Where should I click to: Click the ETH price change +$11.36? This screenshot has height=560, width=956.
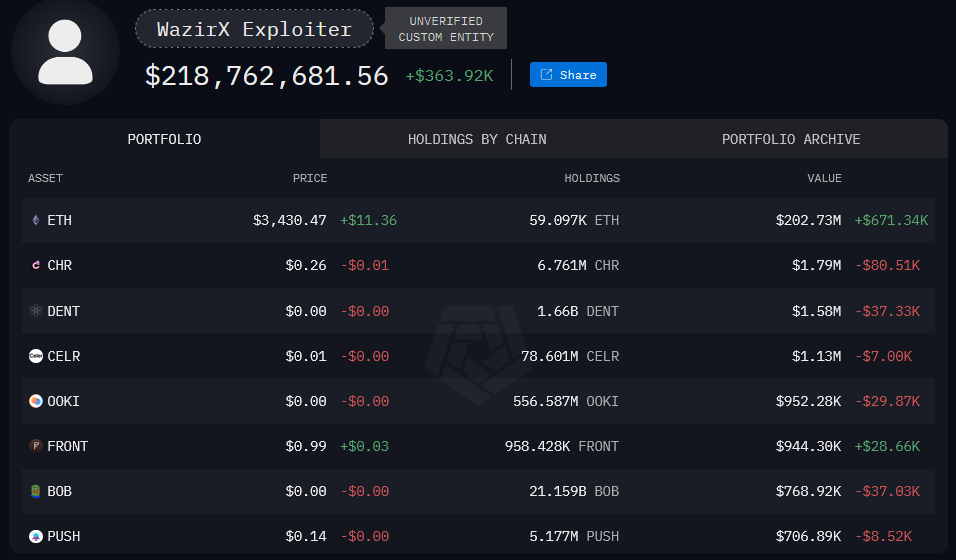(368, 220)
